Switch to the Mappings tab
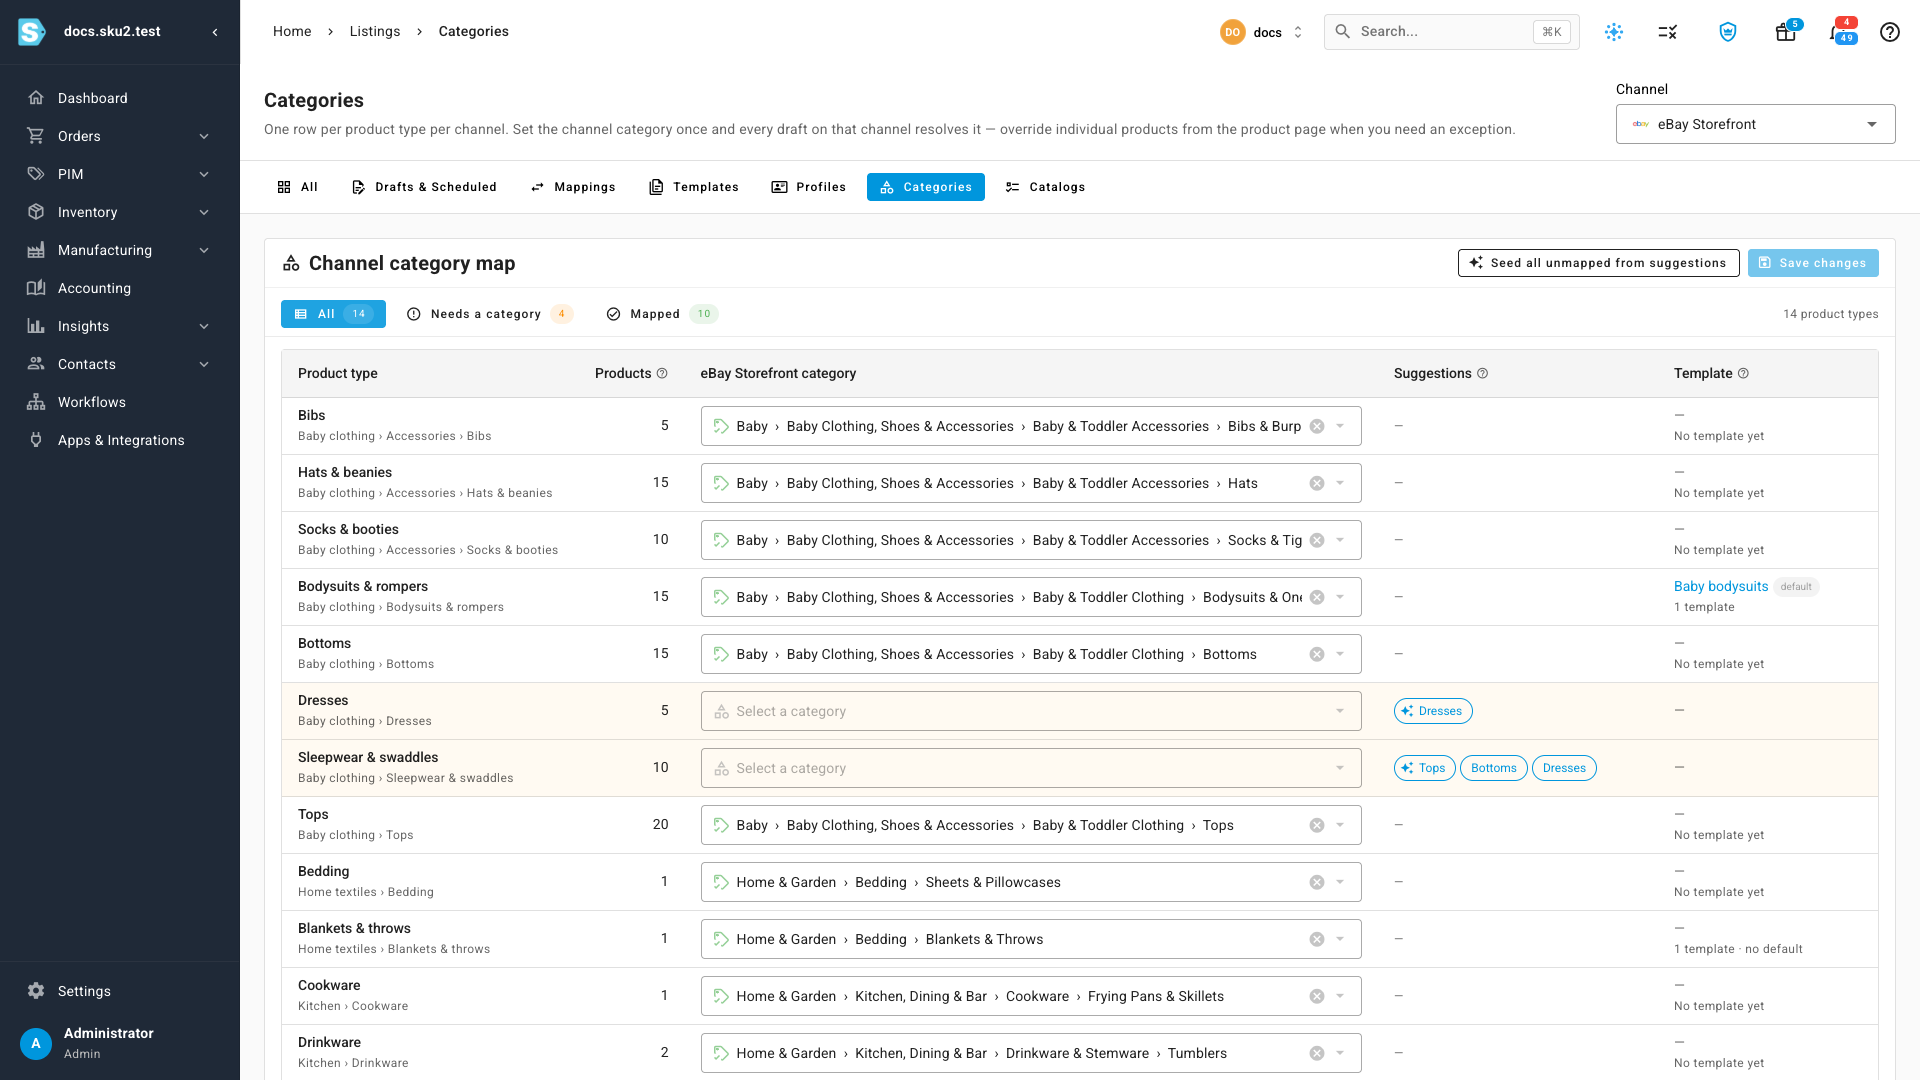The image size is (1920, 1080). [573, 187]
